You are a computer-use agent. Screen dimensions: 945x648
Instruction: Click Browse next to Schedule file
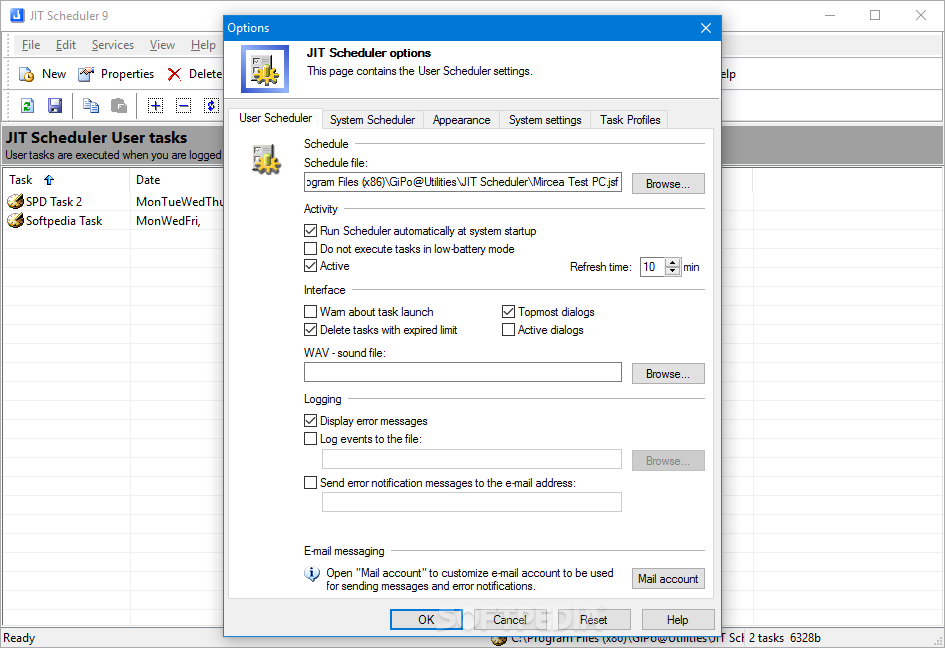click(668, 184)
